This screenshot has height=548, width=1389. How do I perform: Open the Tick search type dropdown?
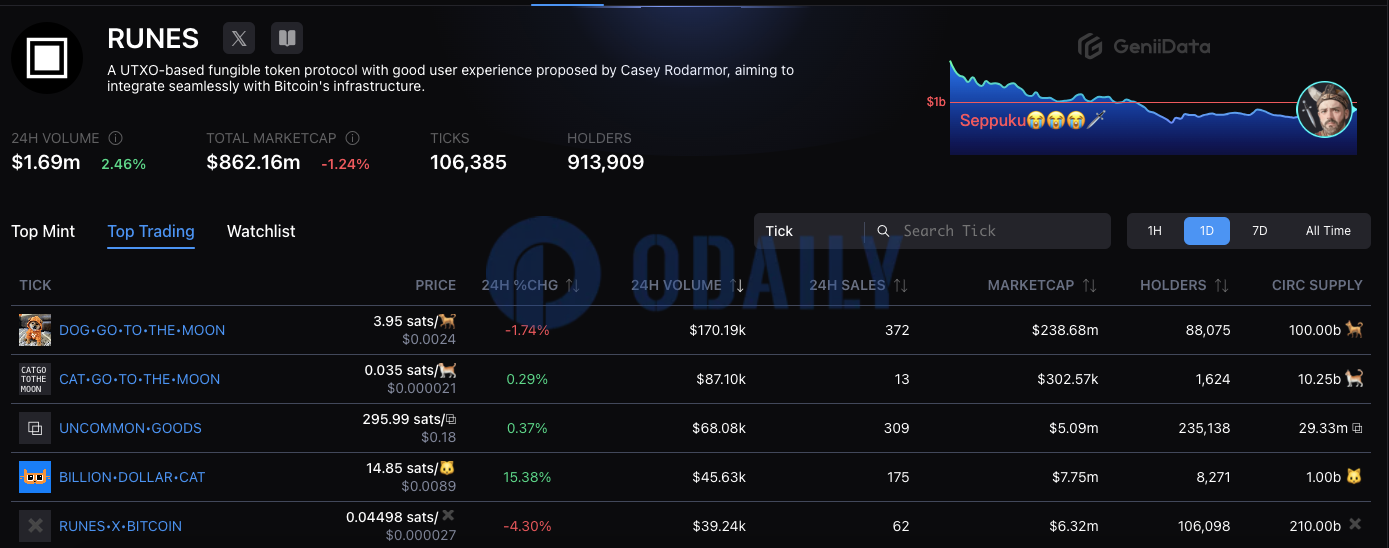point(809,231)
